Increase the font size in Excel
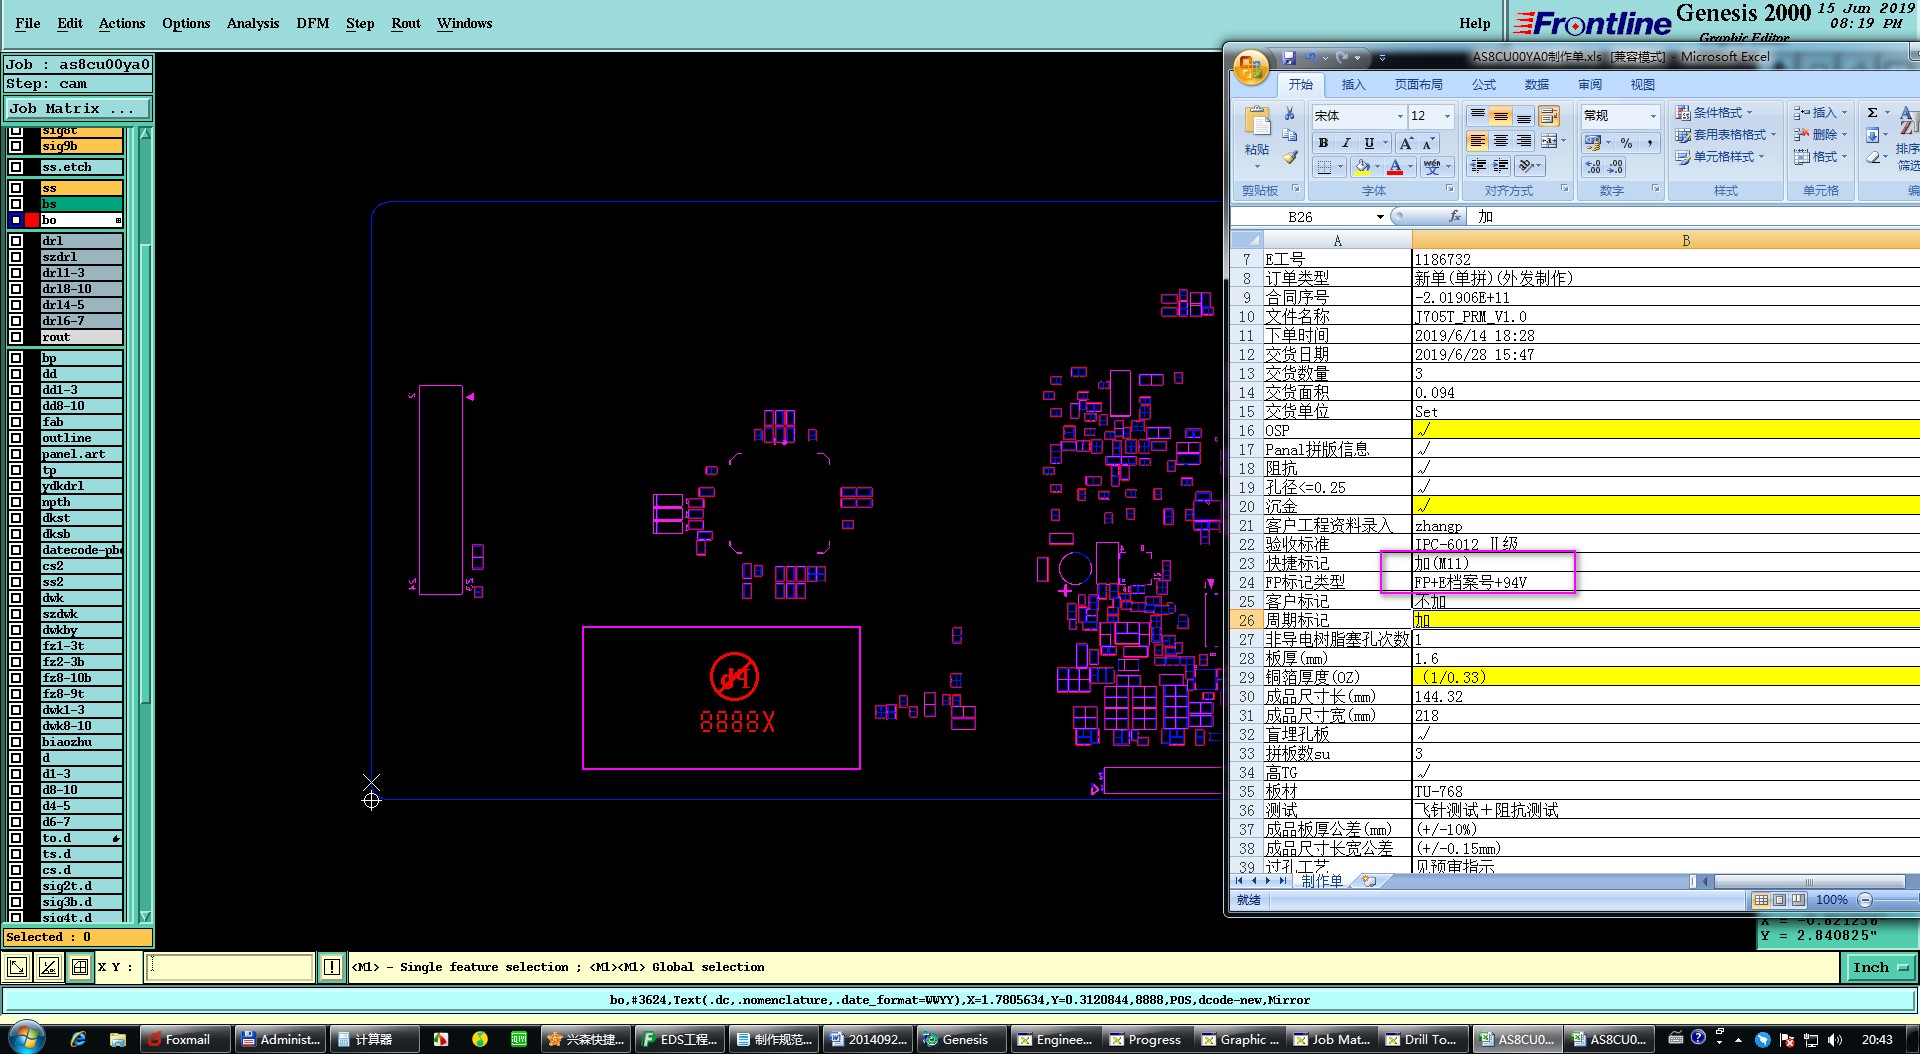The height and width of the screenshot is (1054, 1920). tap(1406, 143)
